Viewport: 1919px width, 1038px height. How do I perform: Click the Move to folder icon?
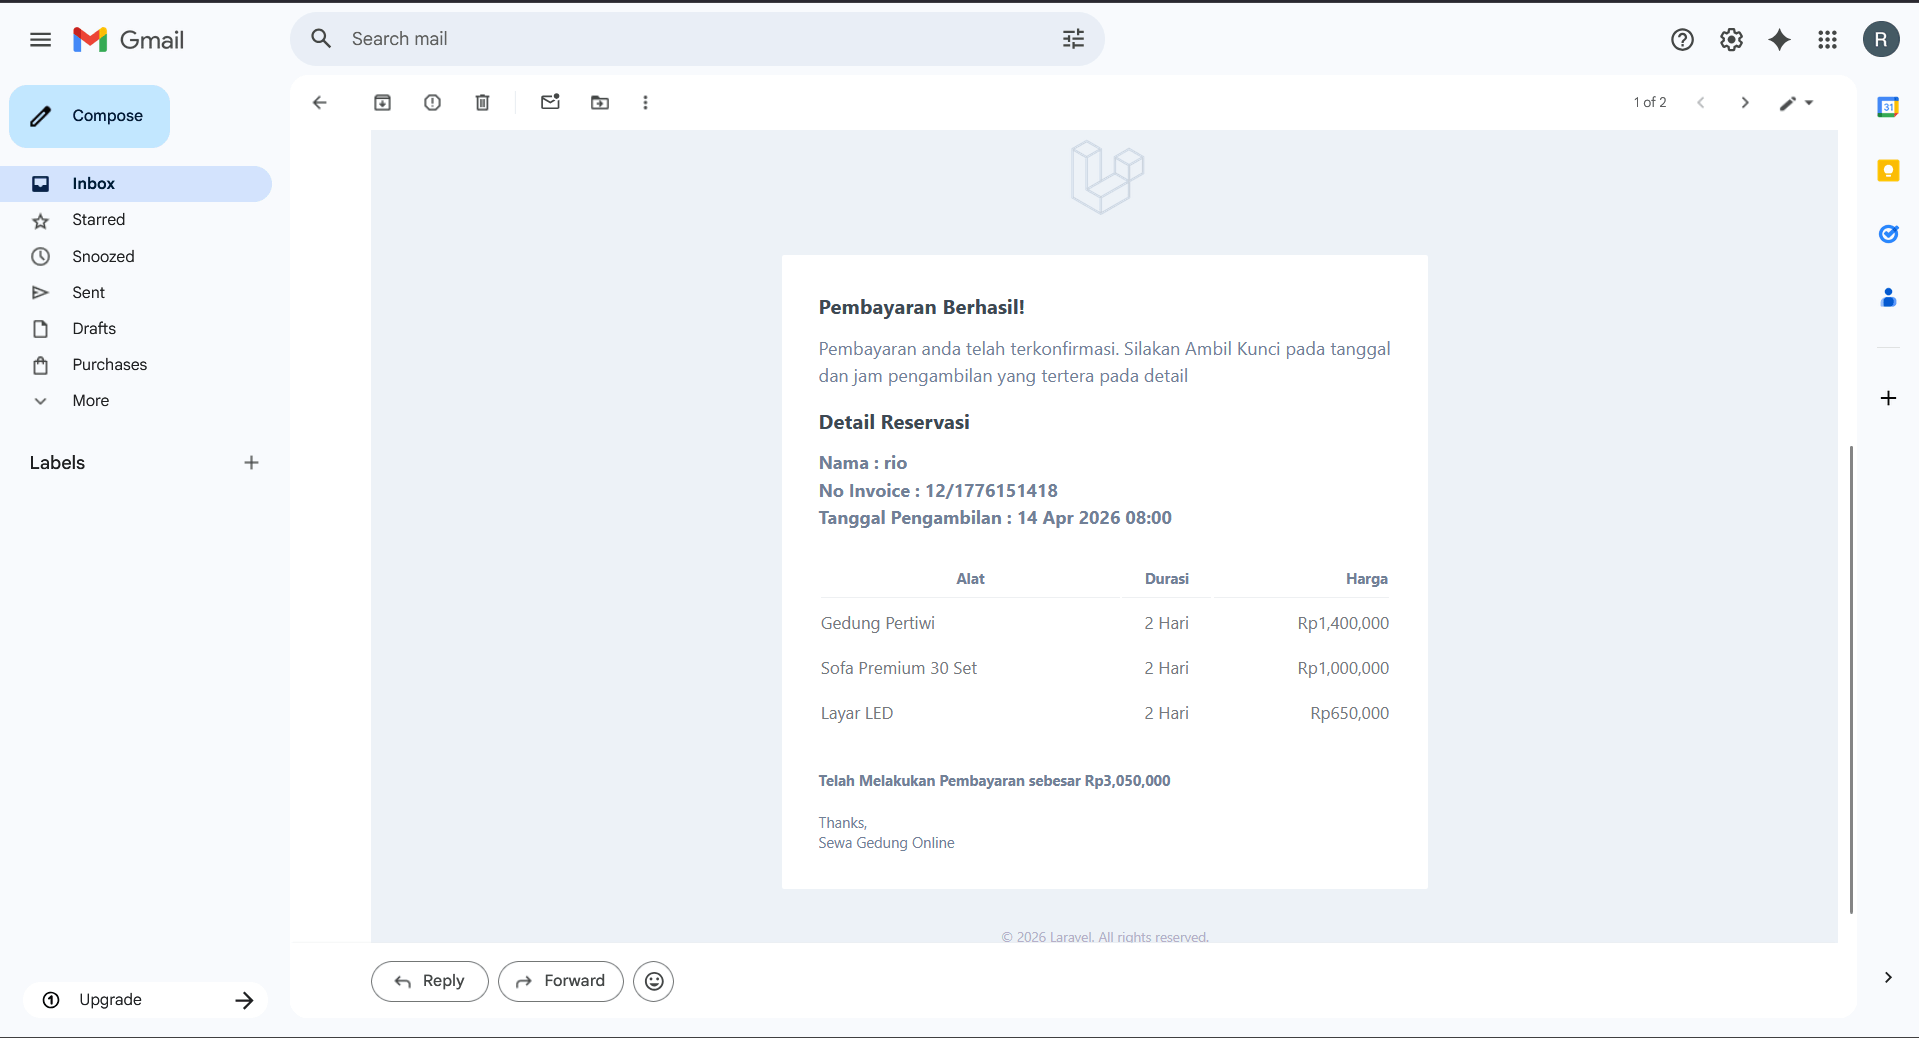click(600, 102)
